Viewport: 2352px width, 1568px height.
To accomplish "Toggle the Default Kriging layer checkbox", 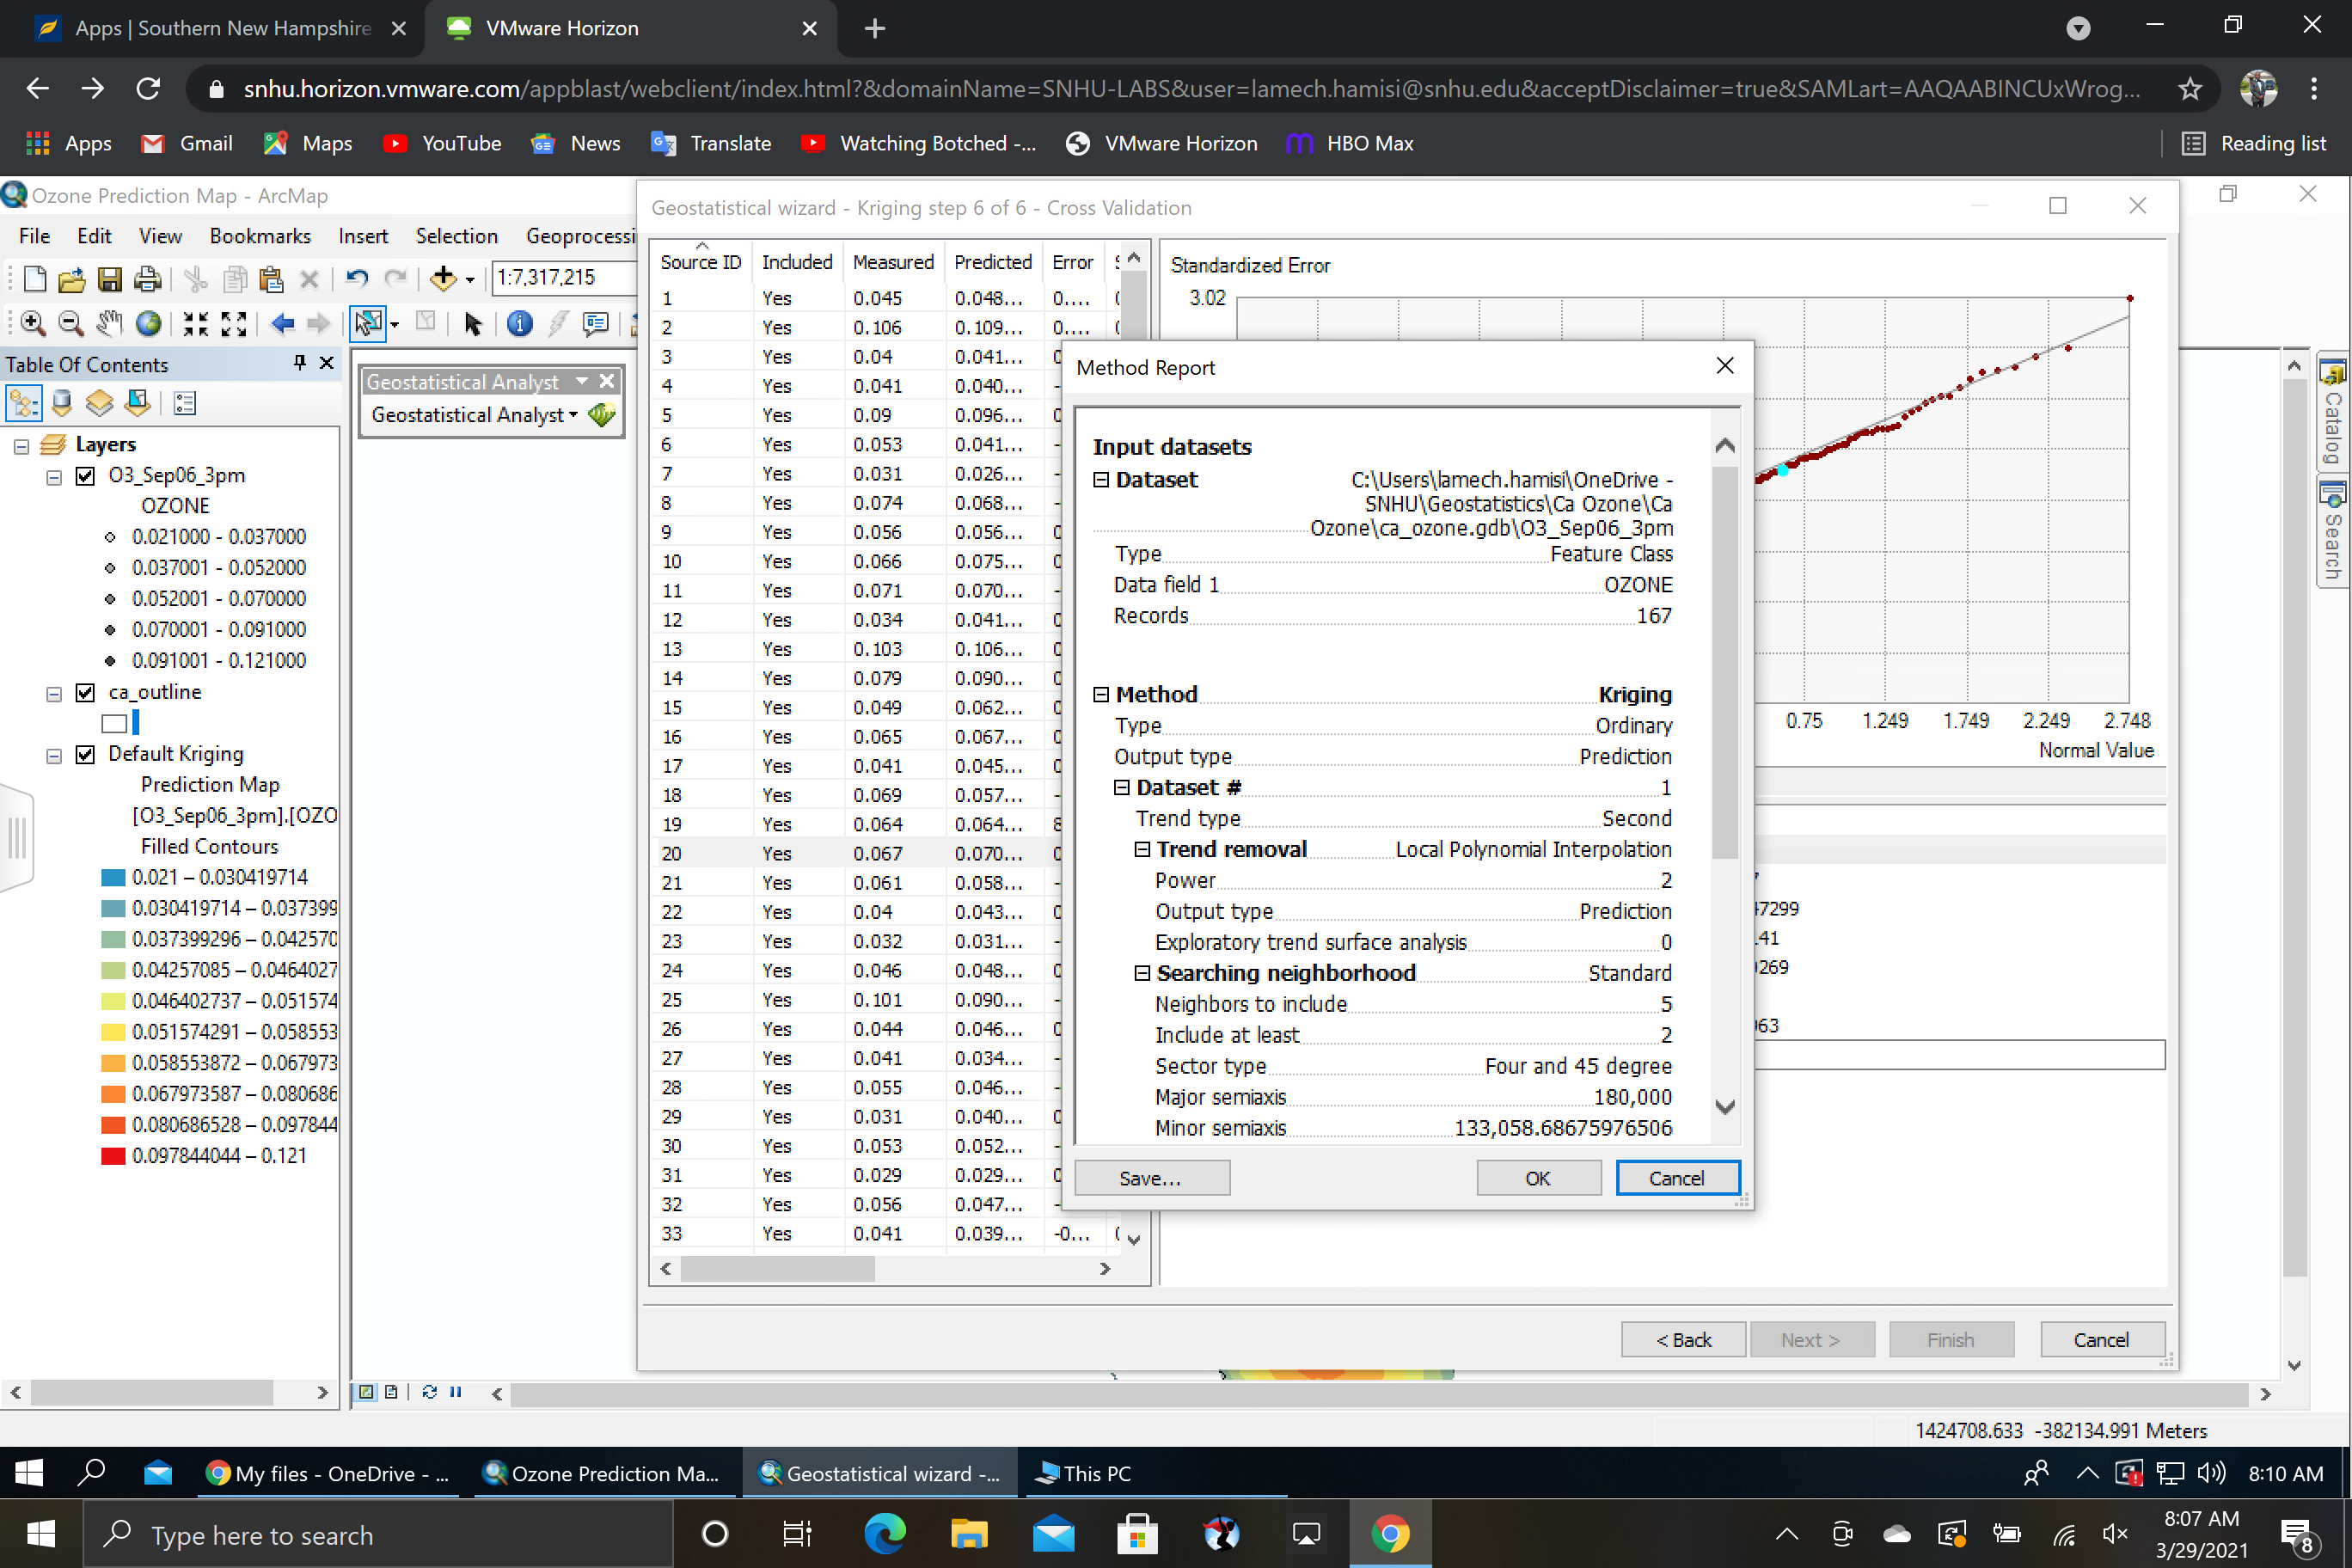I will (x=86, y=755).
